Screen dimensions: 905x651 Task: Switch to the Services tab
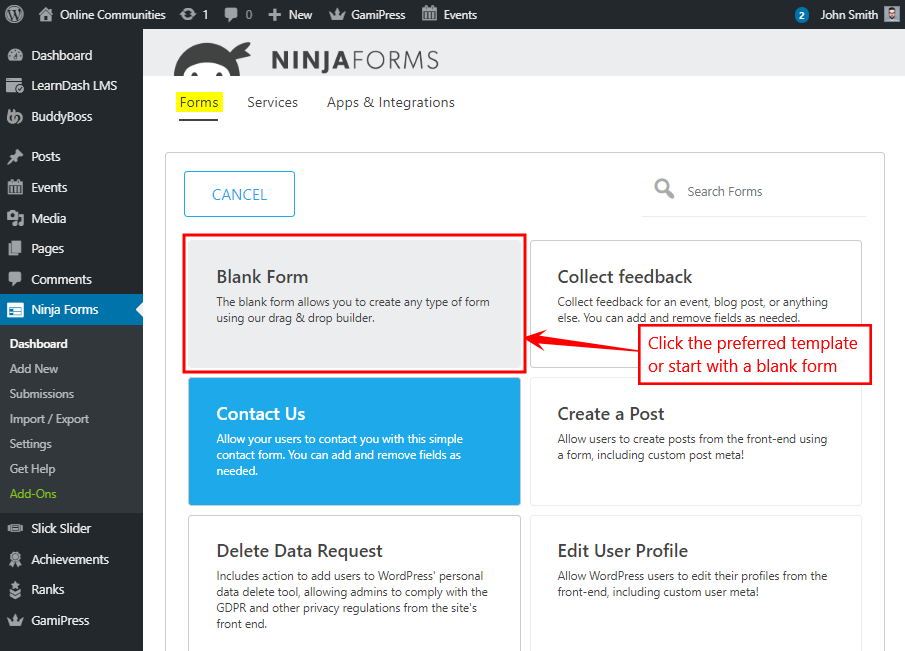pyautogui.click(x=271, y=102)
